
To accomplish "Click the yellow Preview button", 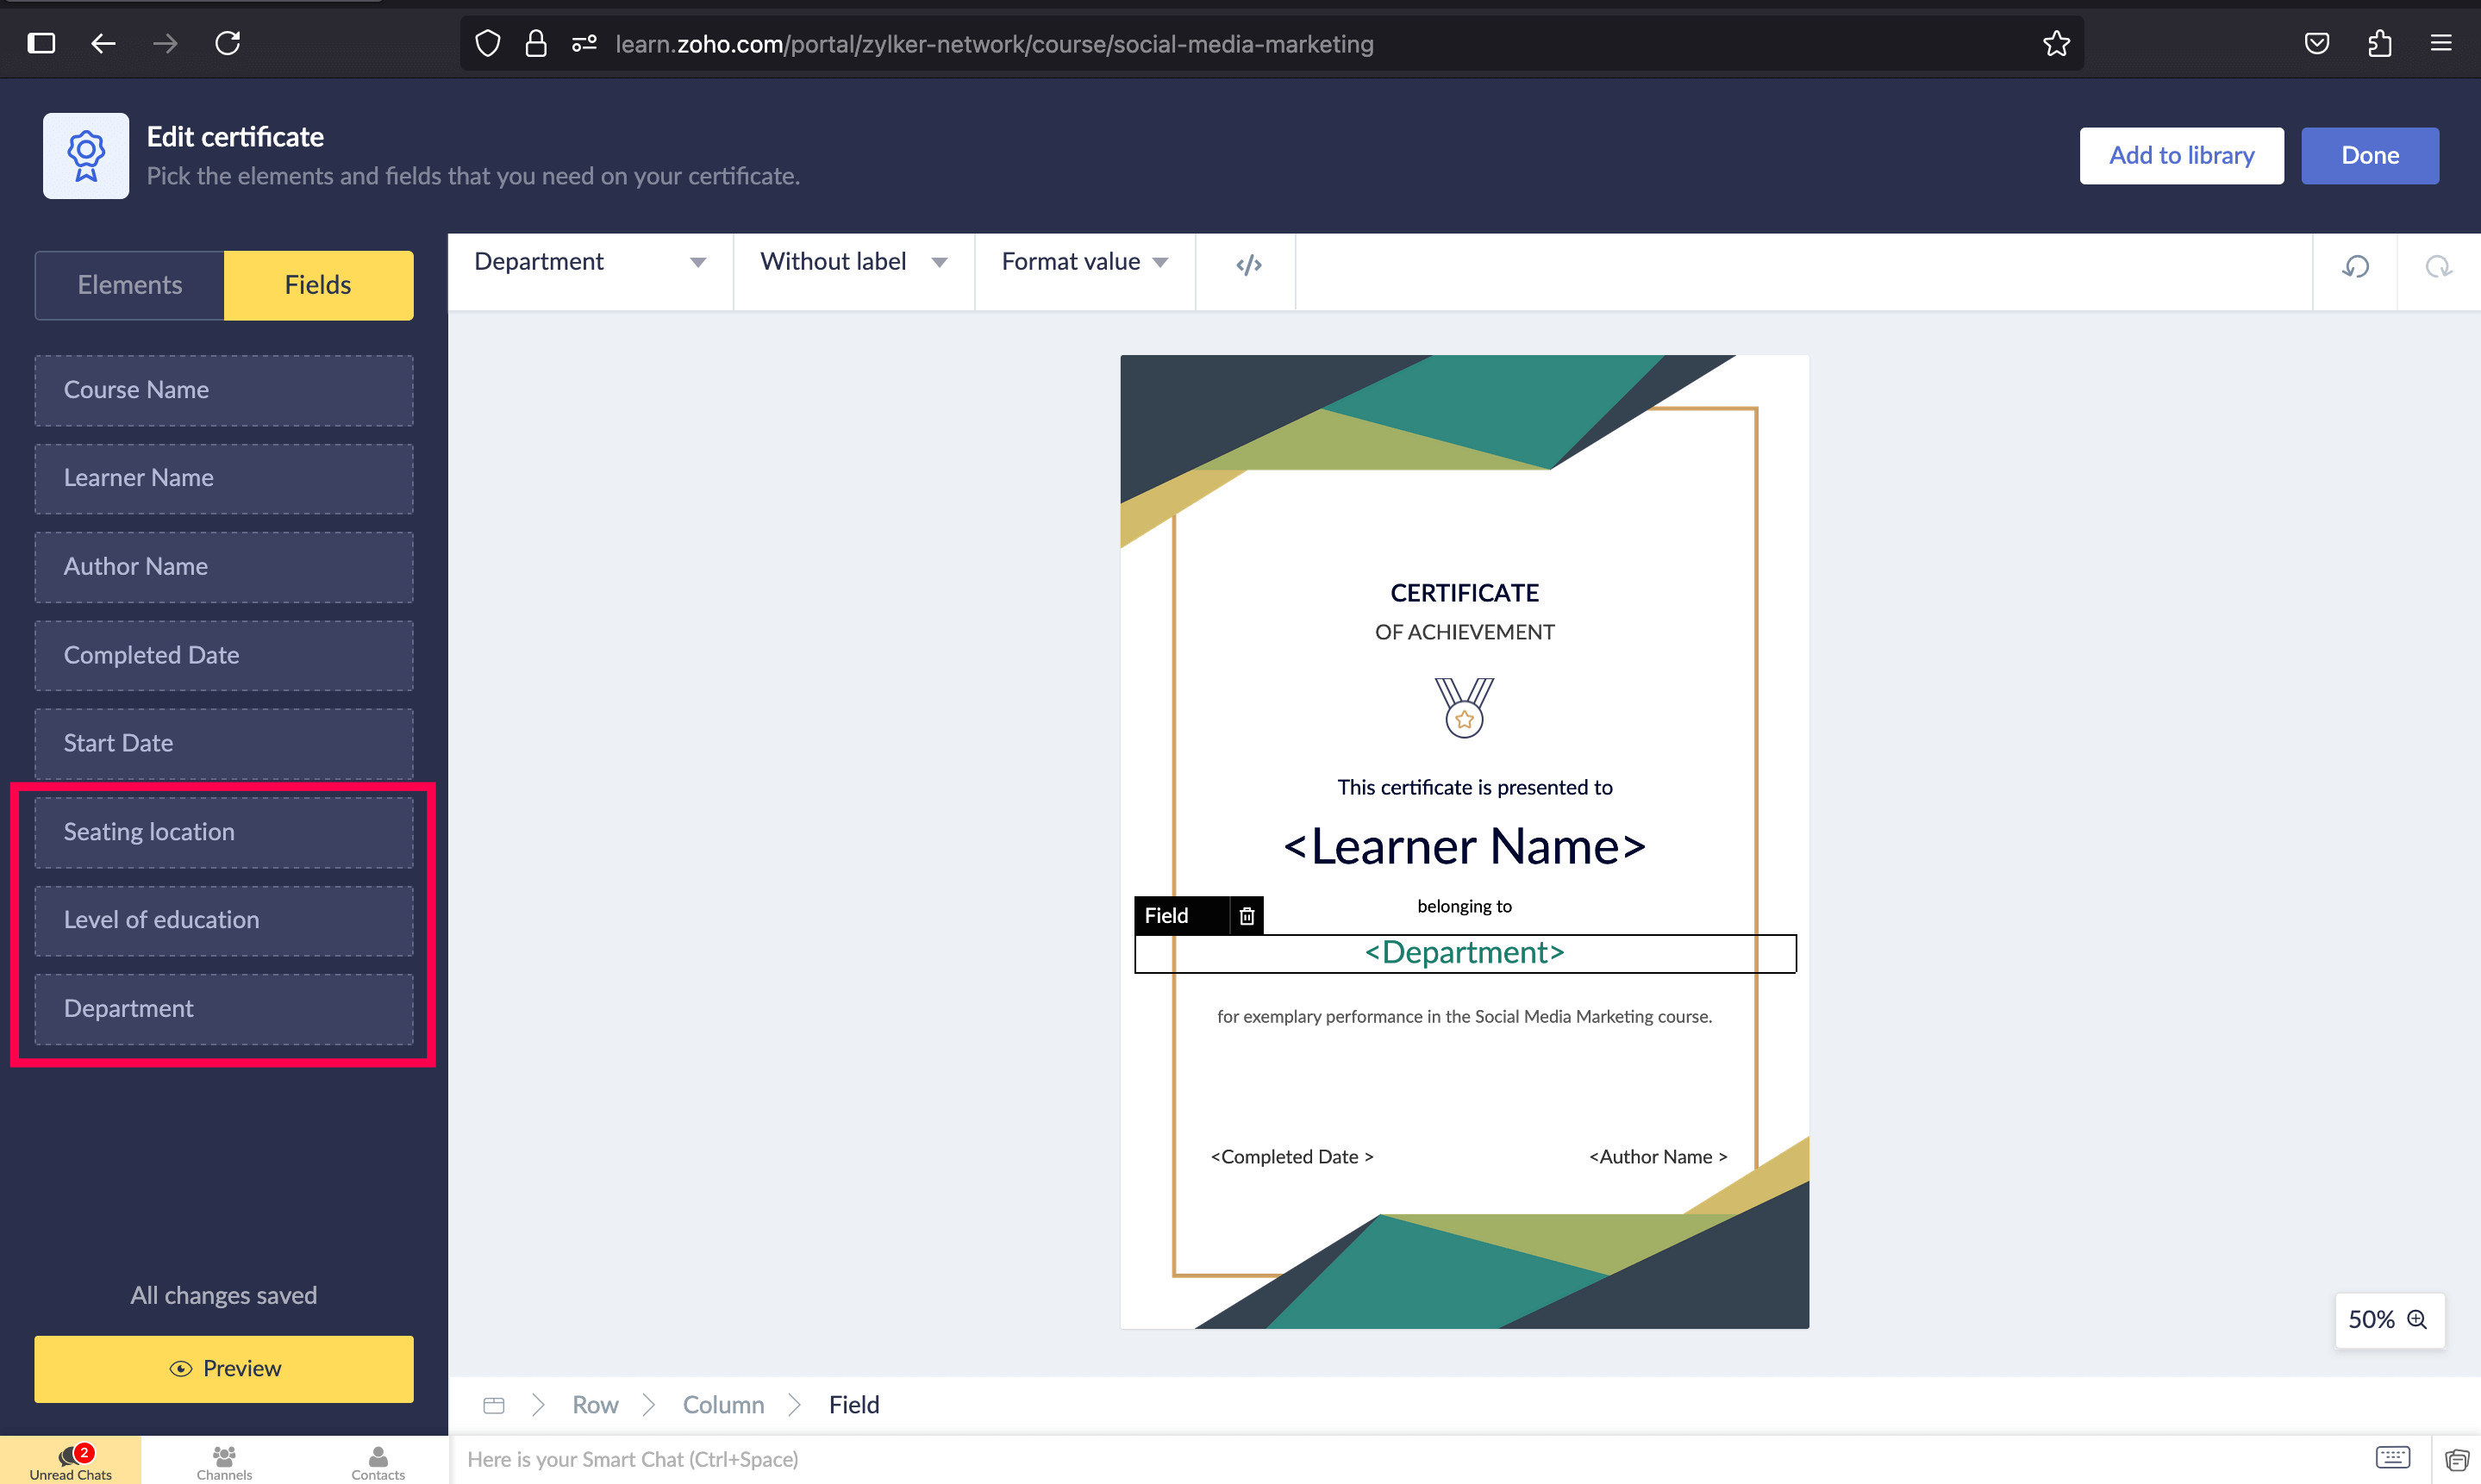I will (x=224, y=1368).
